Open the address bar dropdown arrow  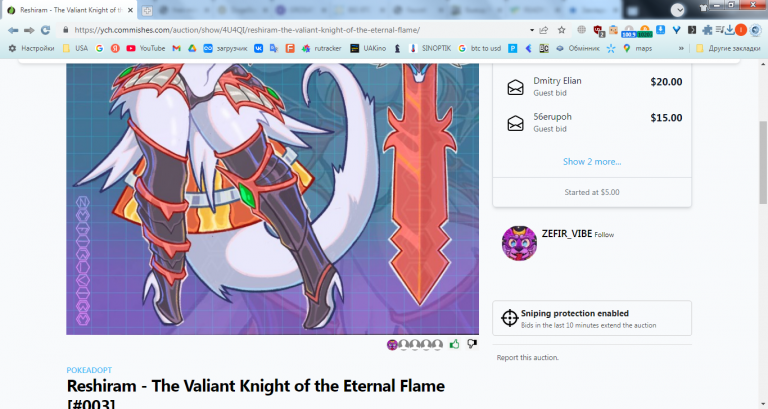point(531,30)
